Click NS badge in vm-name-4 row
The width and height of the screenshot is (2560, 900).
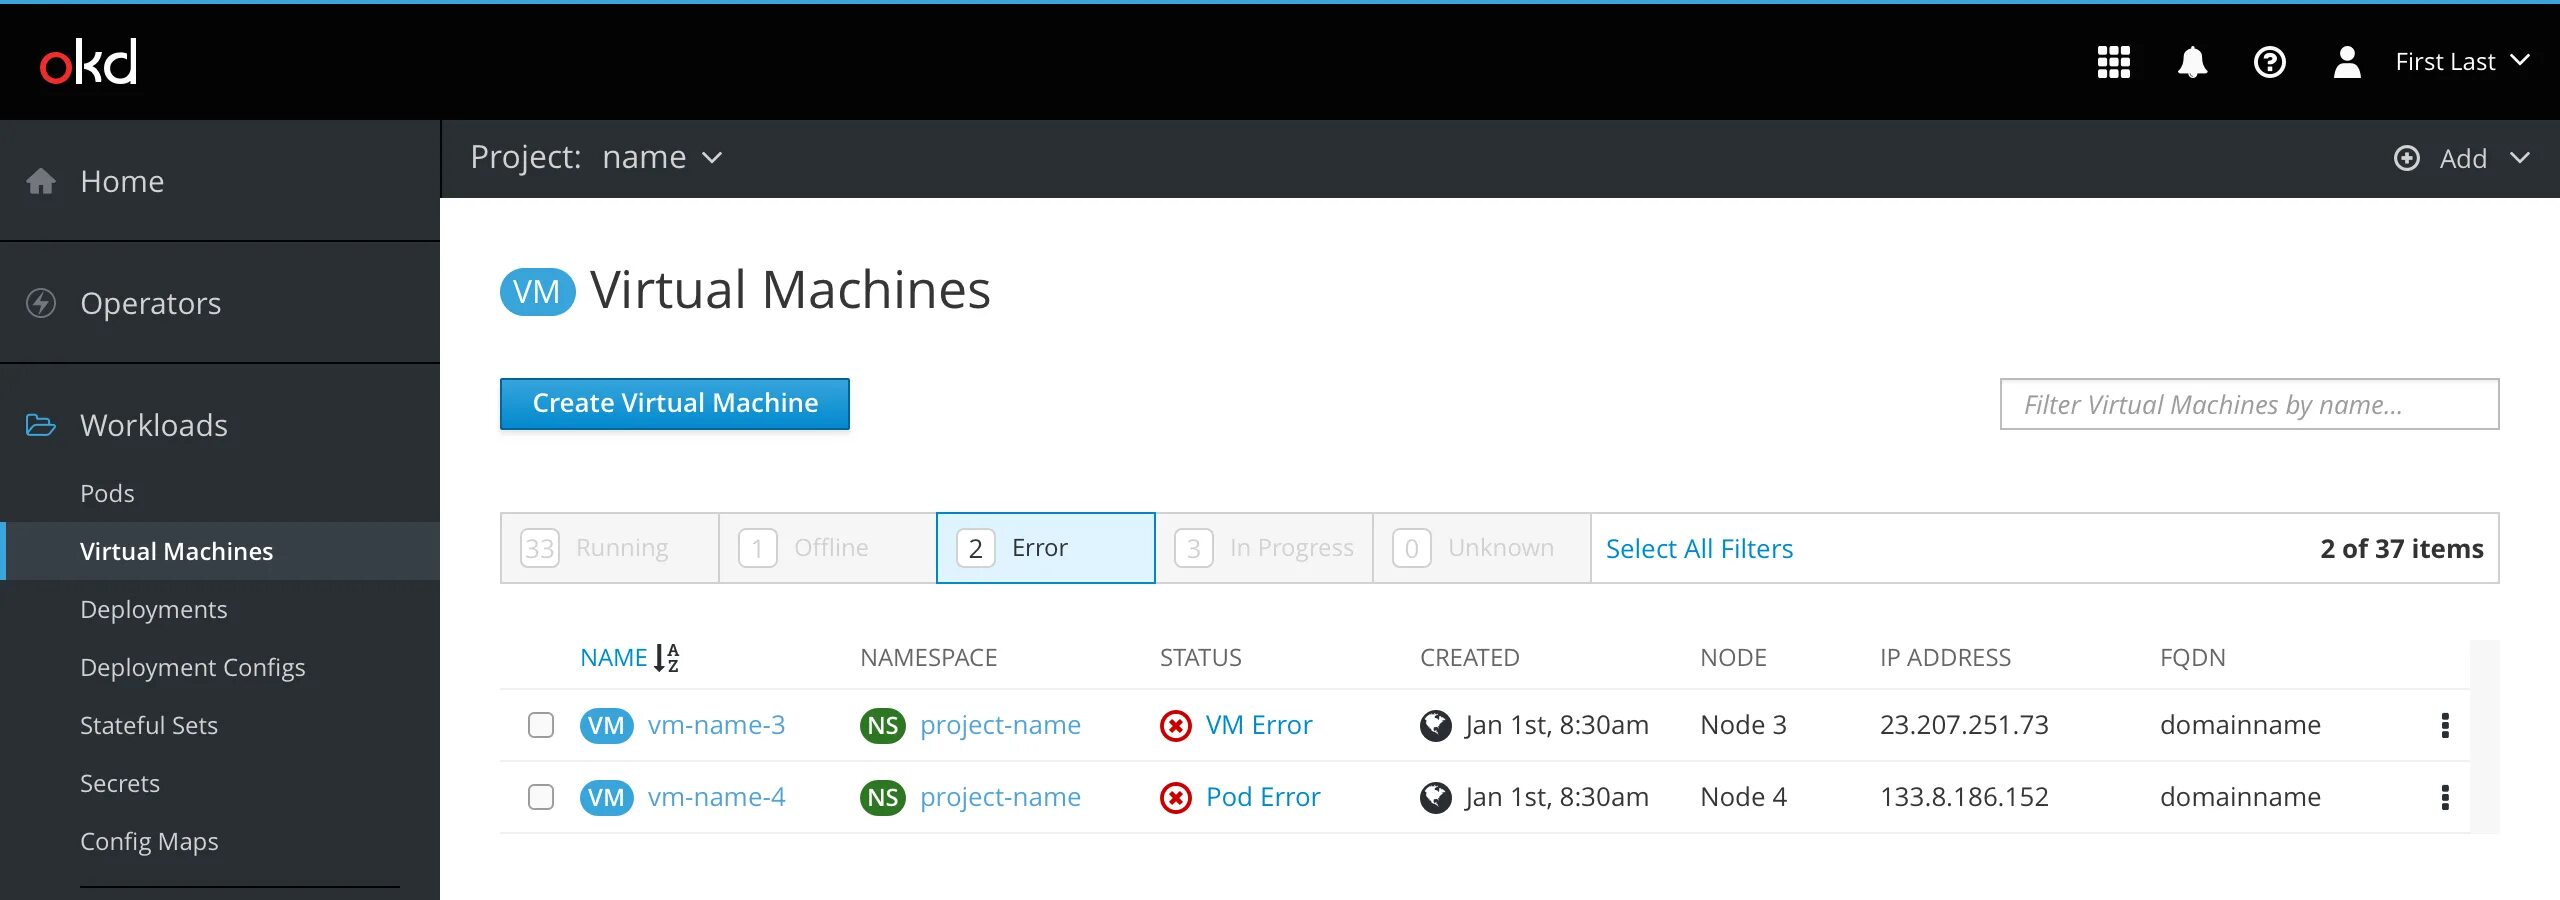tap(882, 797)
